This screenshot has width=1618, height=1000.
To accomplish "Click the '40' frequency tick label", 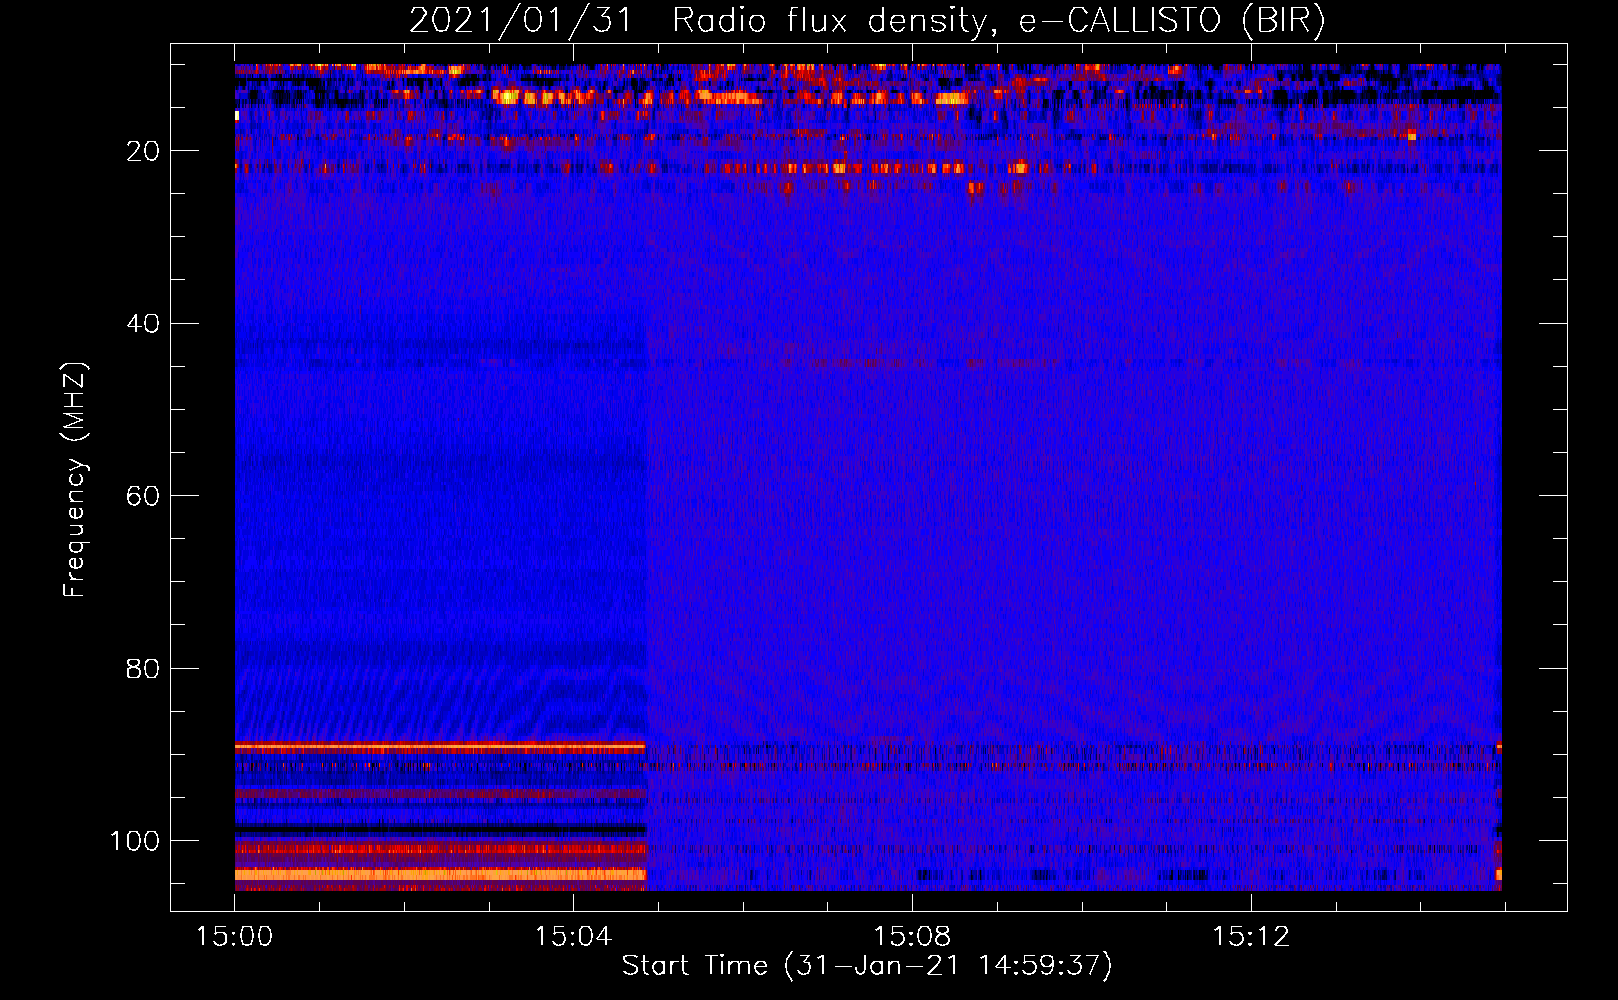I will point(144,324).
